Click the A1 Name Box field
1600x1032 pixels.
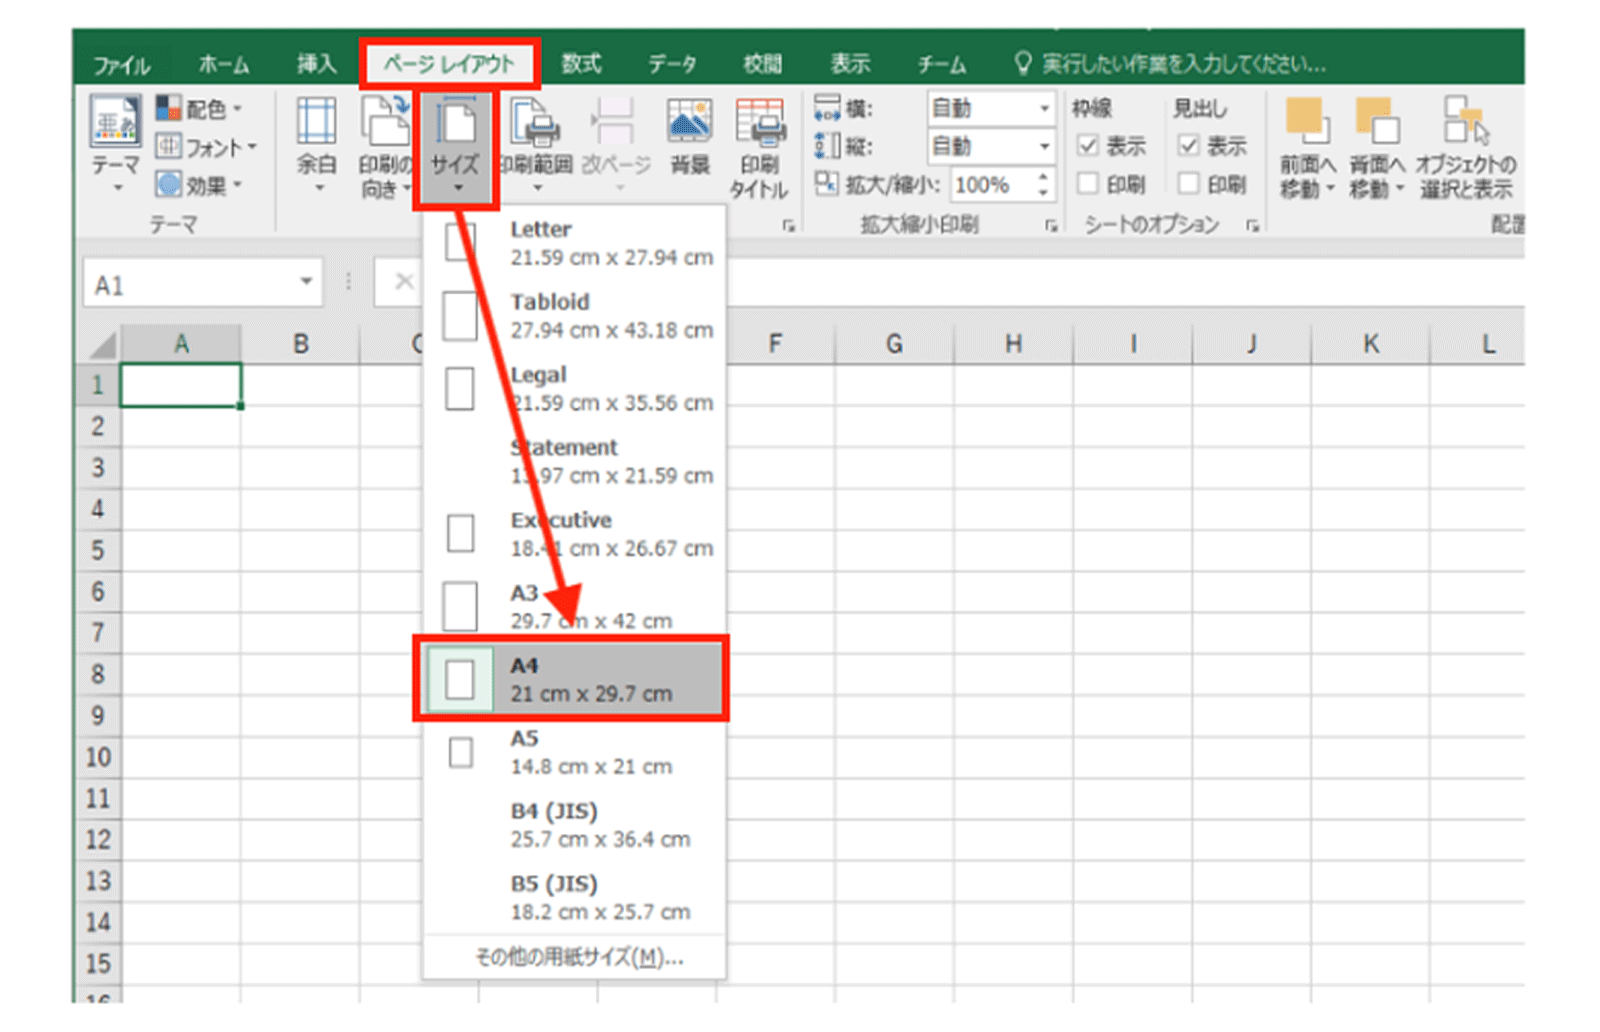click(190, 285)
